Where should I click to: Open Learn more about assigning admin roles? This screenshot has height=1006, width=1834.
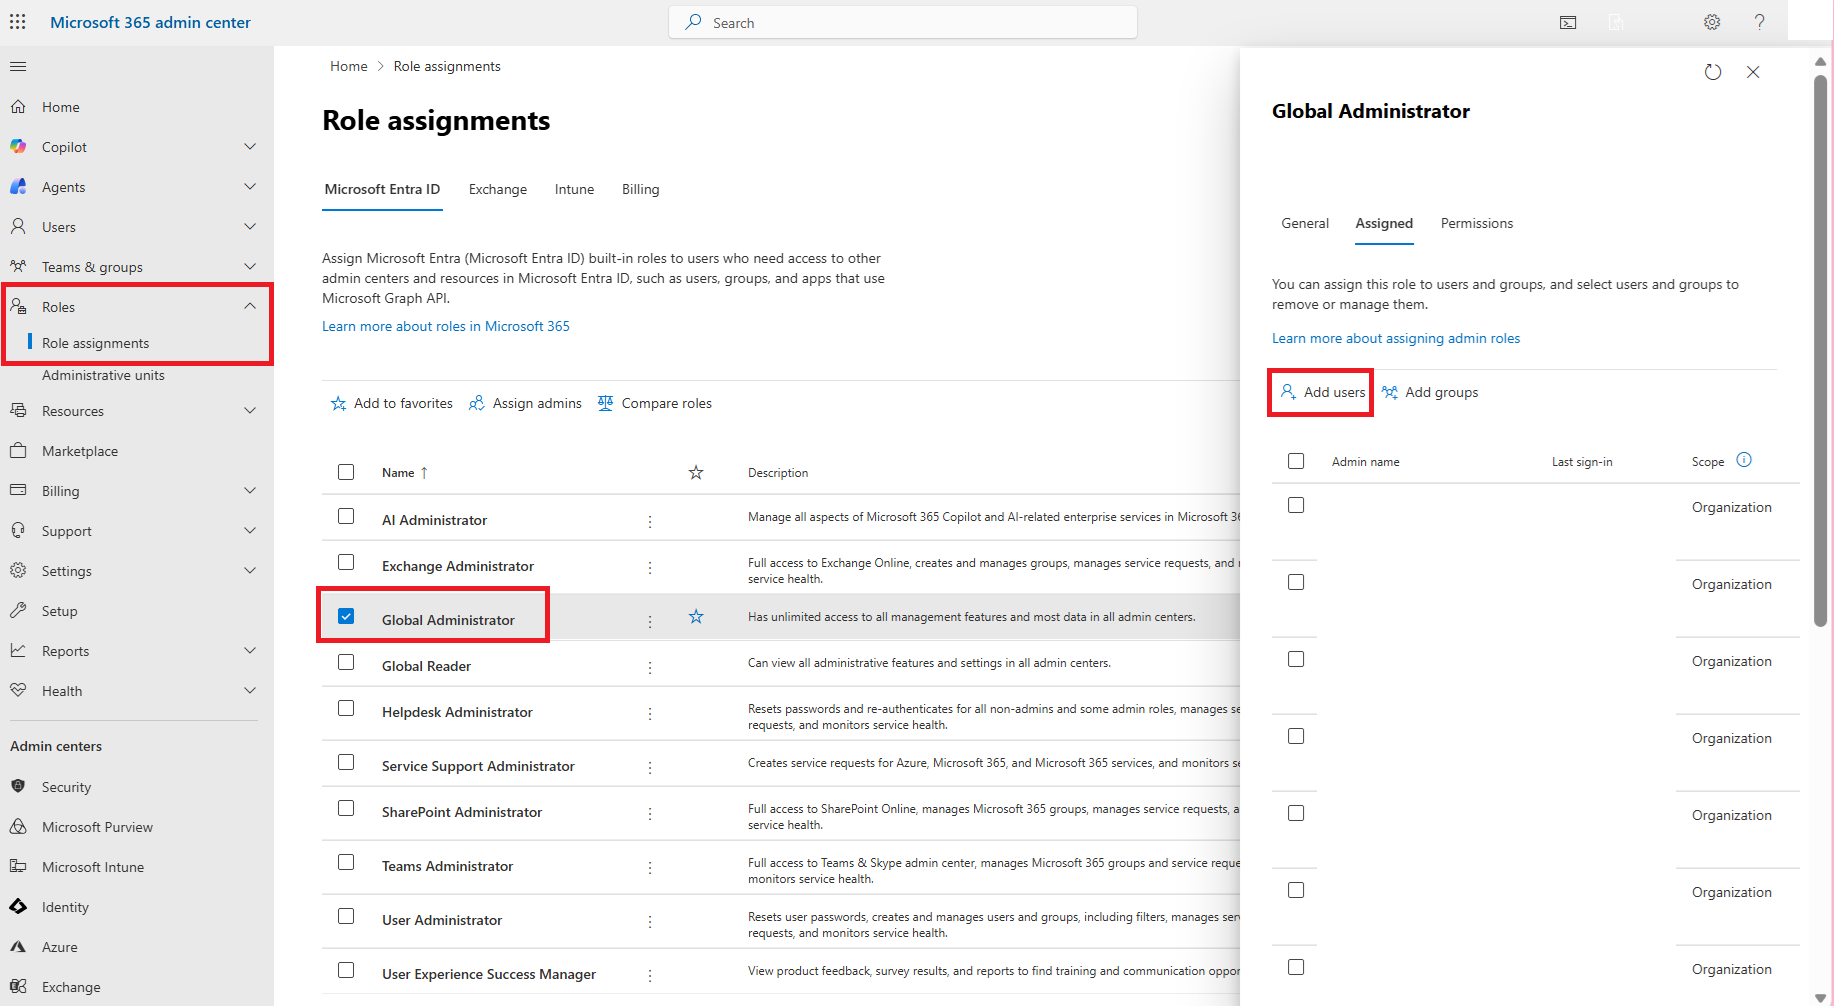[x=1396, y=338]
